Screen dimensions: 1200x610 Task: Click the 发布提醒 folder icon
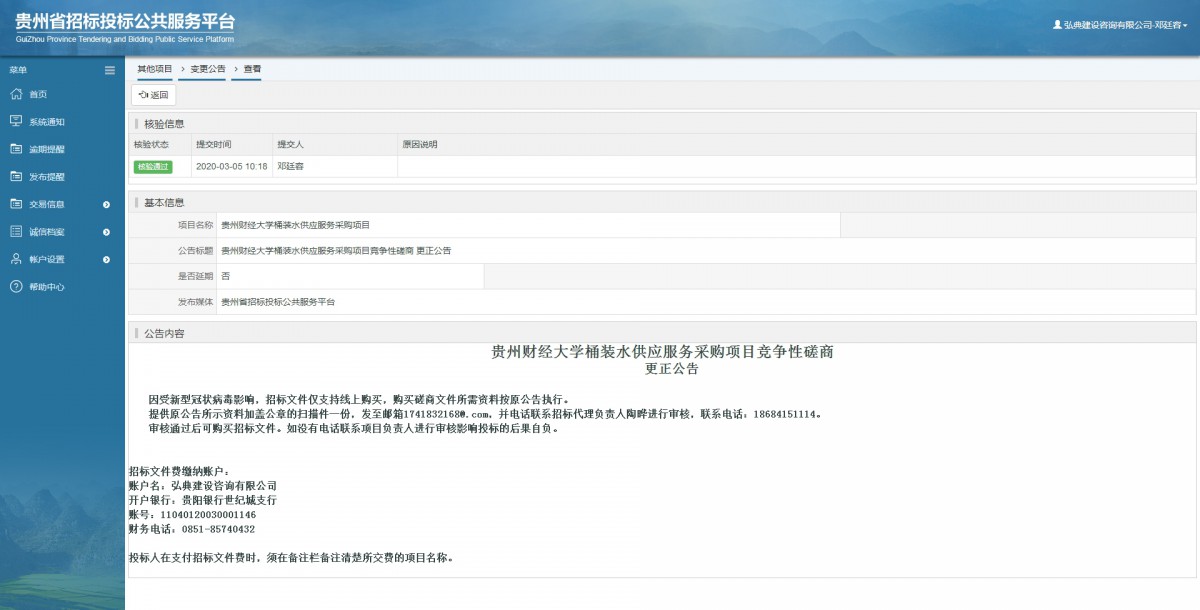pos(15,176)
